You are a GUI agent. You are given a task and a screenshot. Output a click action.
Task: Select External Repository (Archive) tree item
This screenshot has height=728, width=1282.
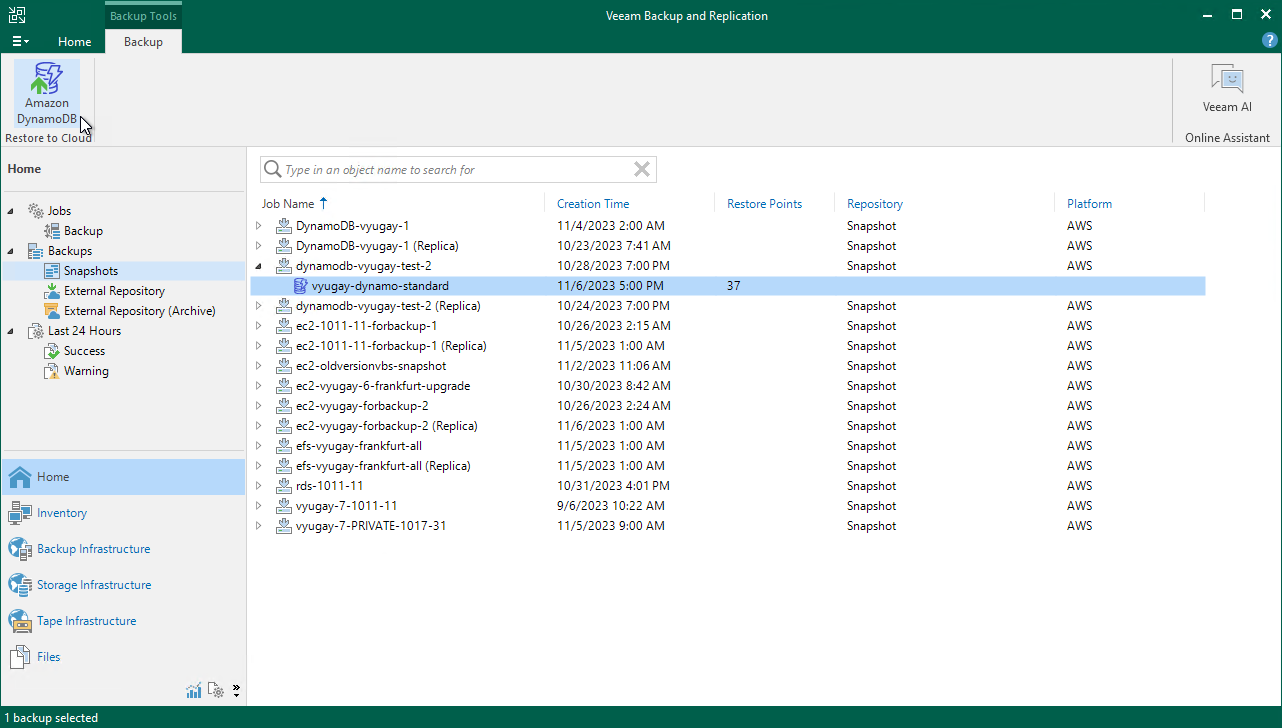click(140, 311)
